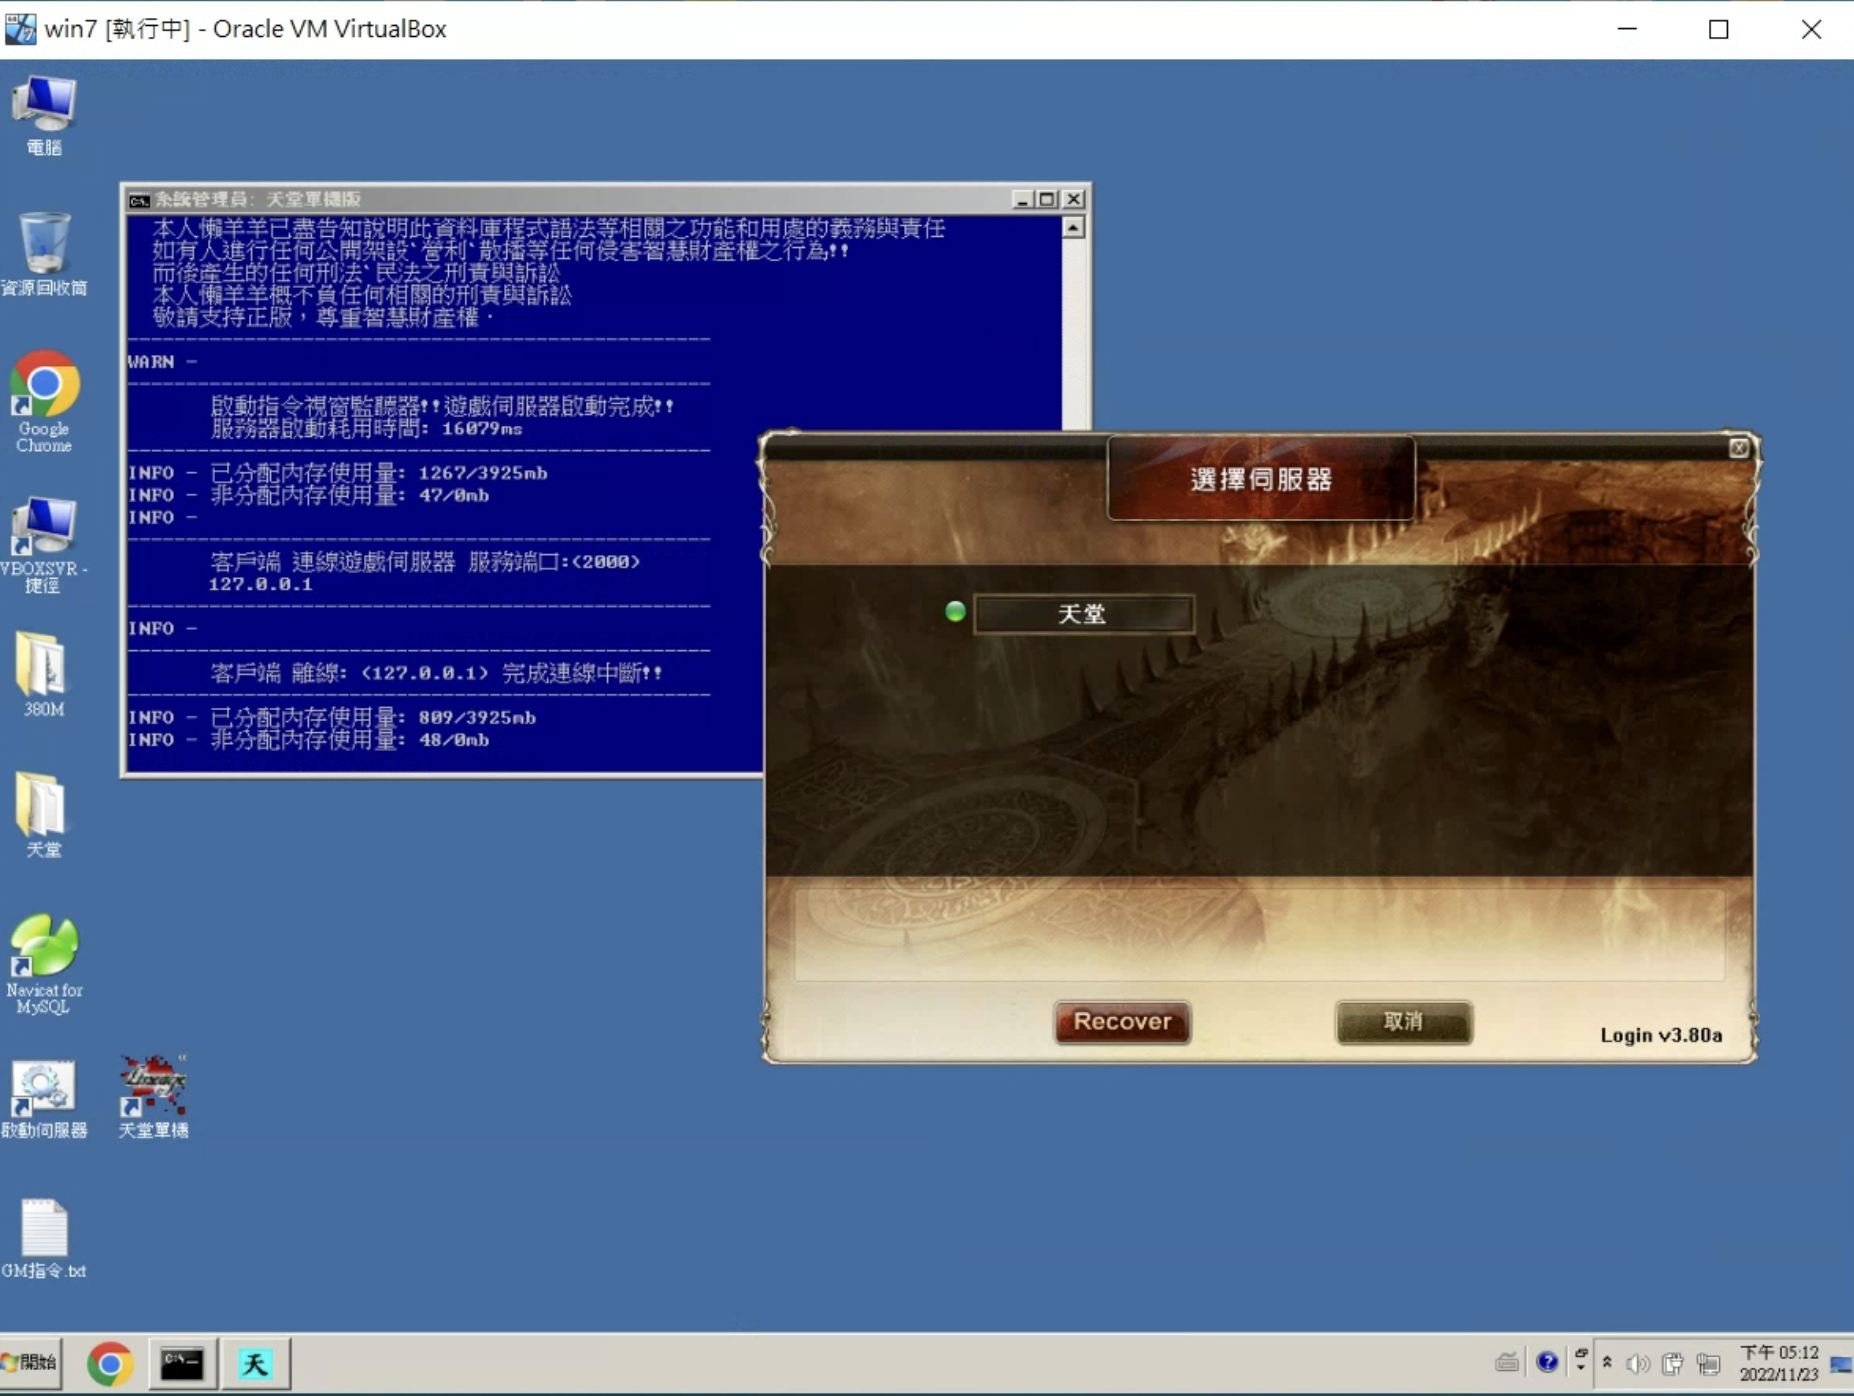
Task: Maximize the Oracle VM VirtualBox window
Action: click(x=1719, y=29)
